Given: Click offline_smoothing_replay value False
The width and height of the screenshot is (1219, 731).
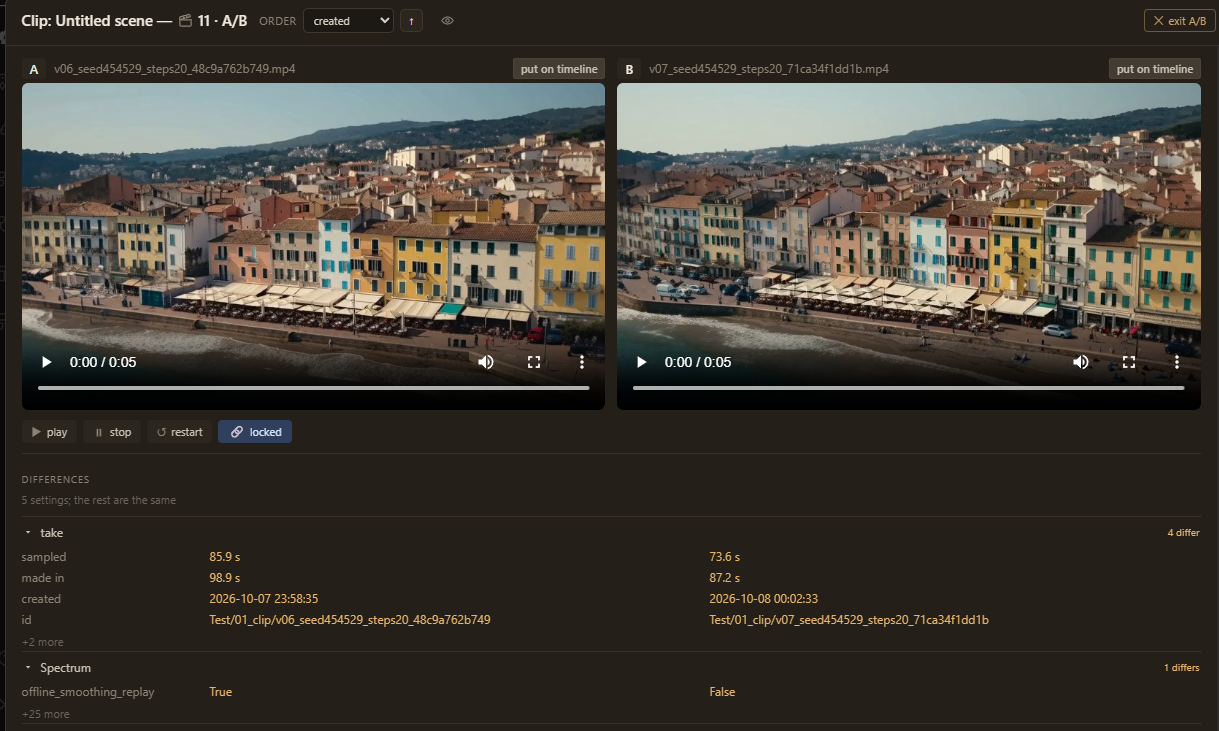Looking at the screenshot, I should pos(722,692).
